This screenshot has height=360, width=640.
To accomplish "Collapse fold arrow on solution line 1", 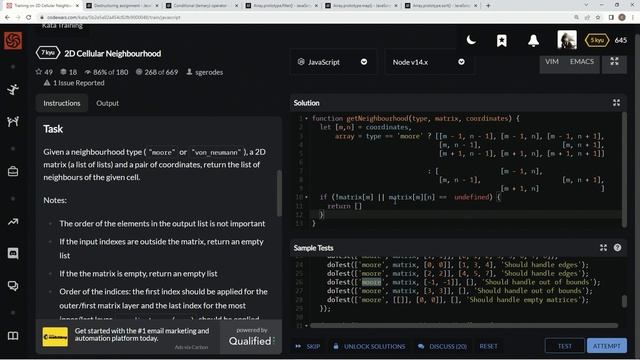I will click(306, 119).
